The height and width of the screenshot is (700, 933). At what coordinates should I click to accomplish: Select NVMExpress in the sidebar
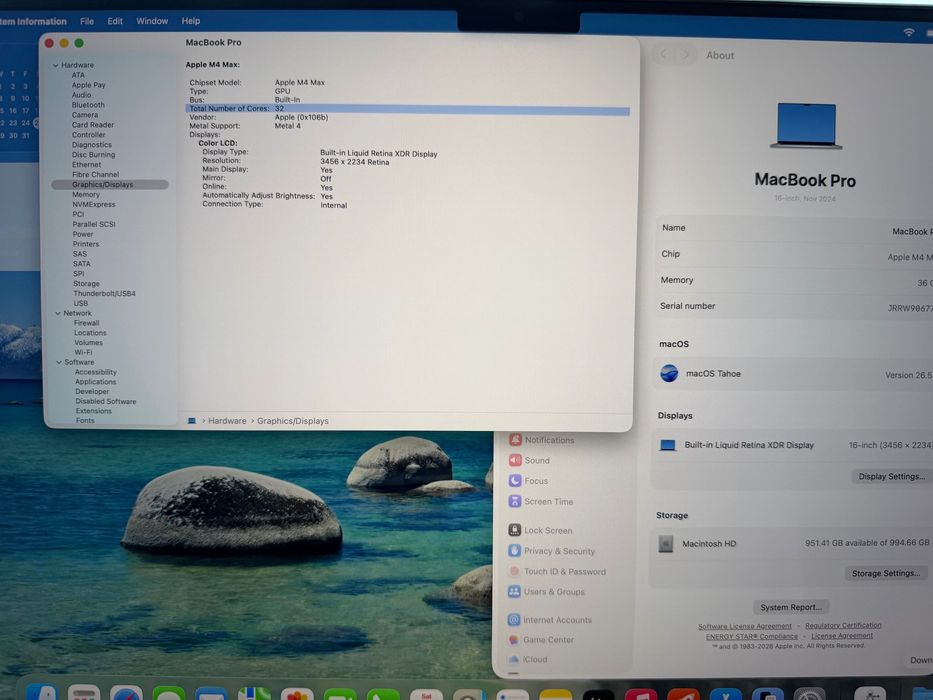[94, 204]
